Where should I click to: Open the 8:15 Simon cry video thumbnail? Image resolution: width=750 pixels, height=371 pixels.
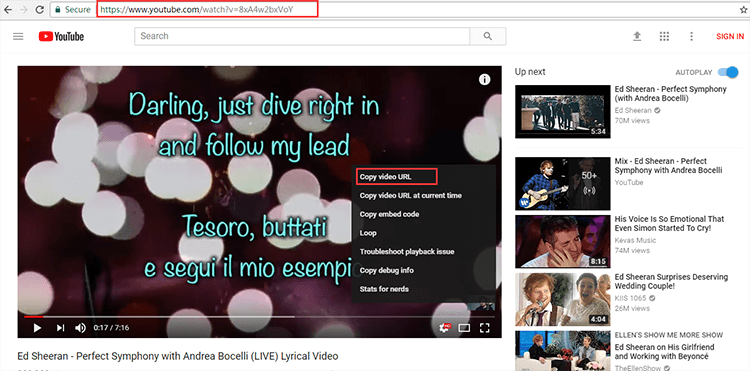pyautogui.click(x=562, y=241)
